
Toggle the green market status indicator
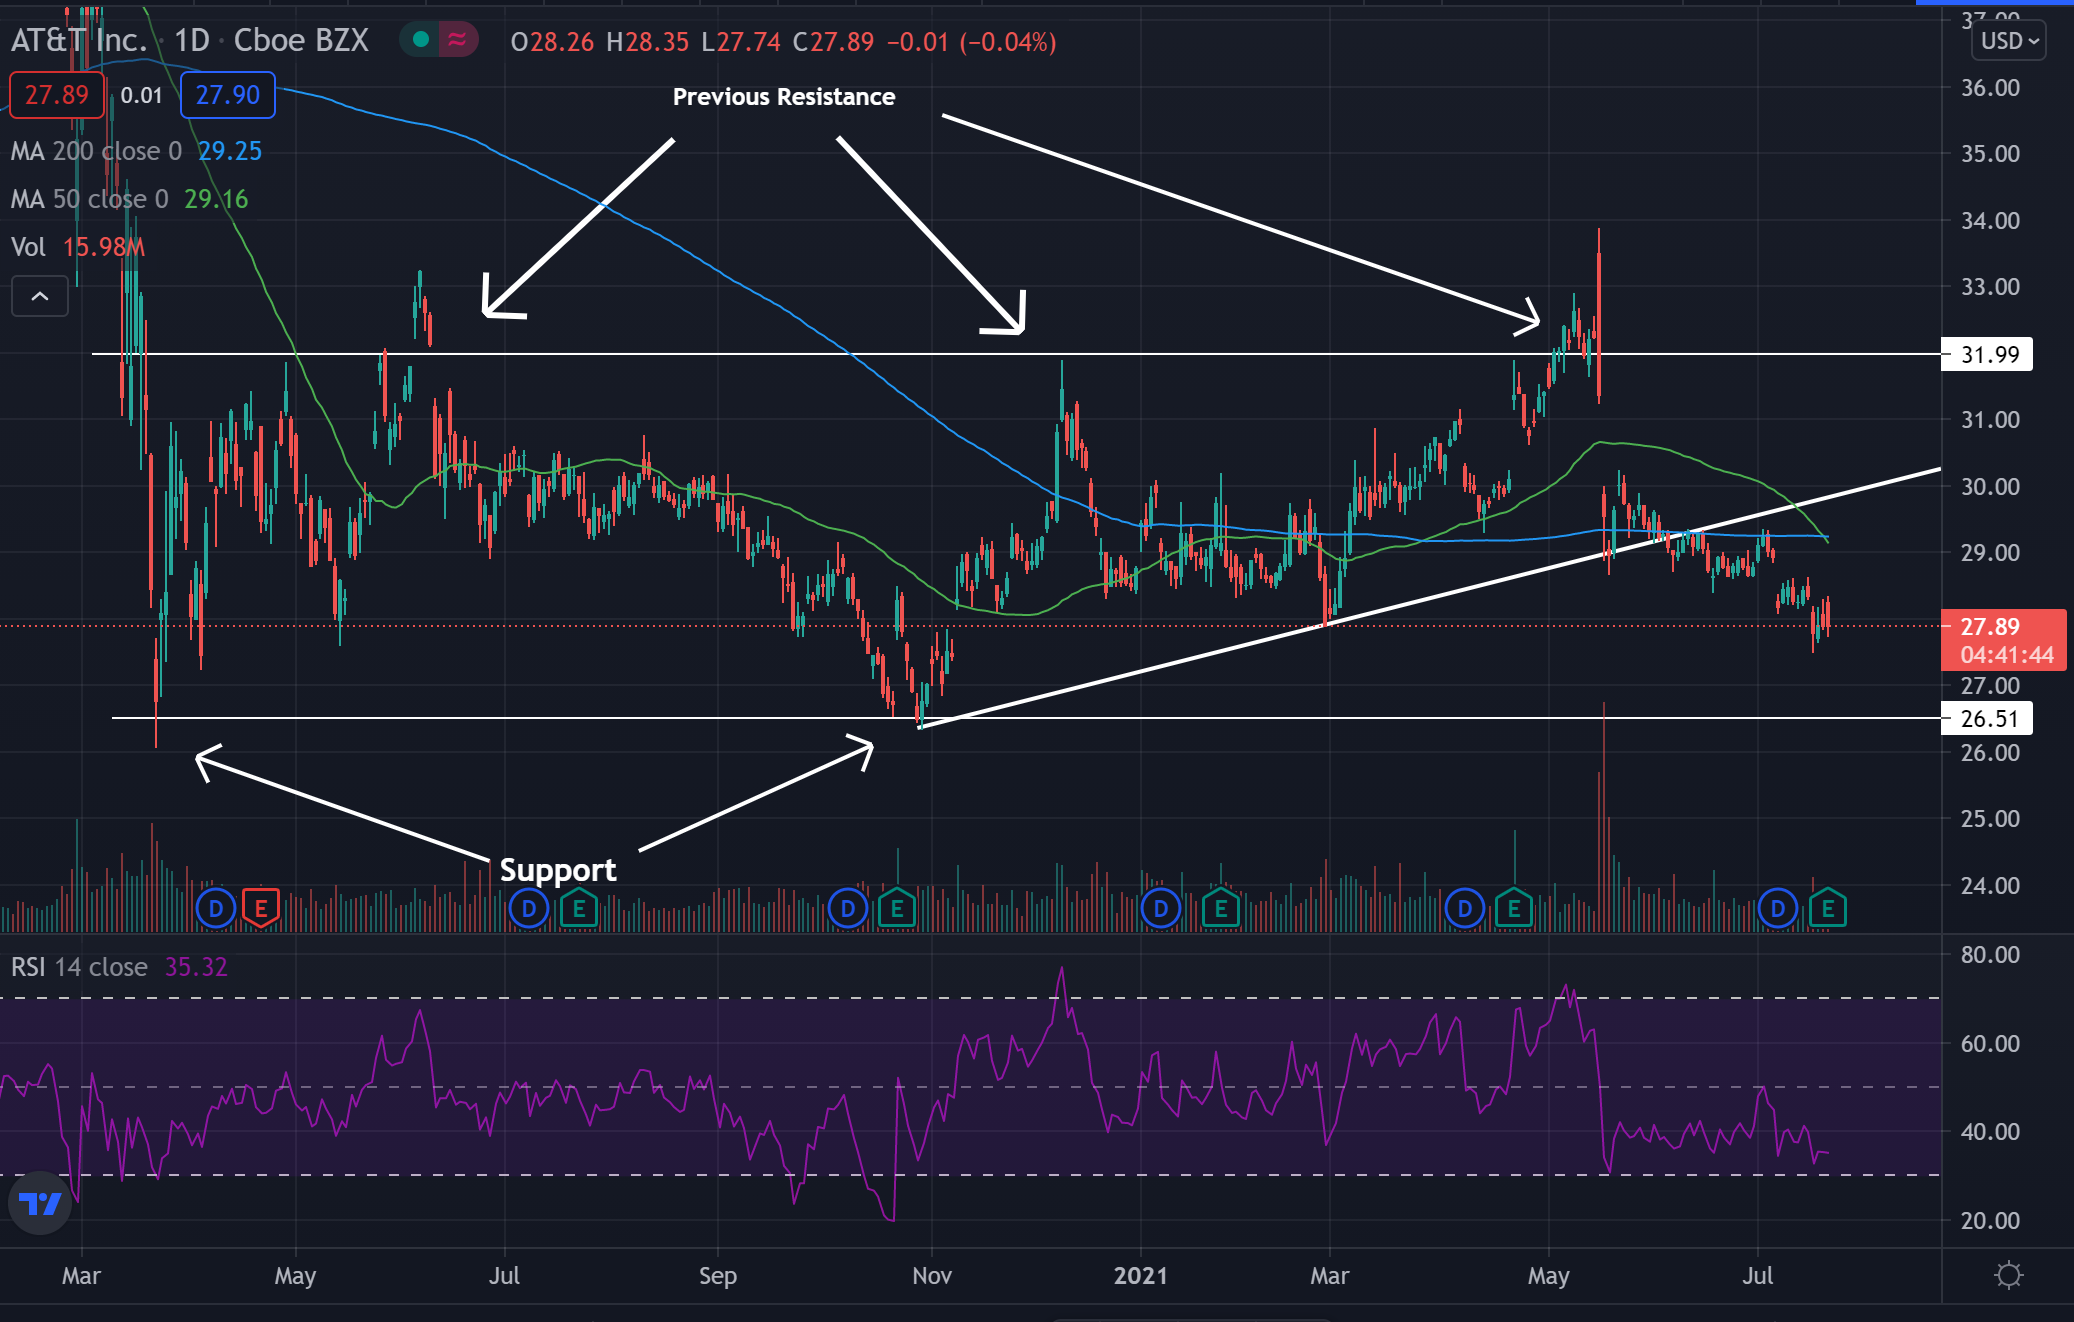click(421, 40)
